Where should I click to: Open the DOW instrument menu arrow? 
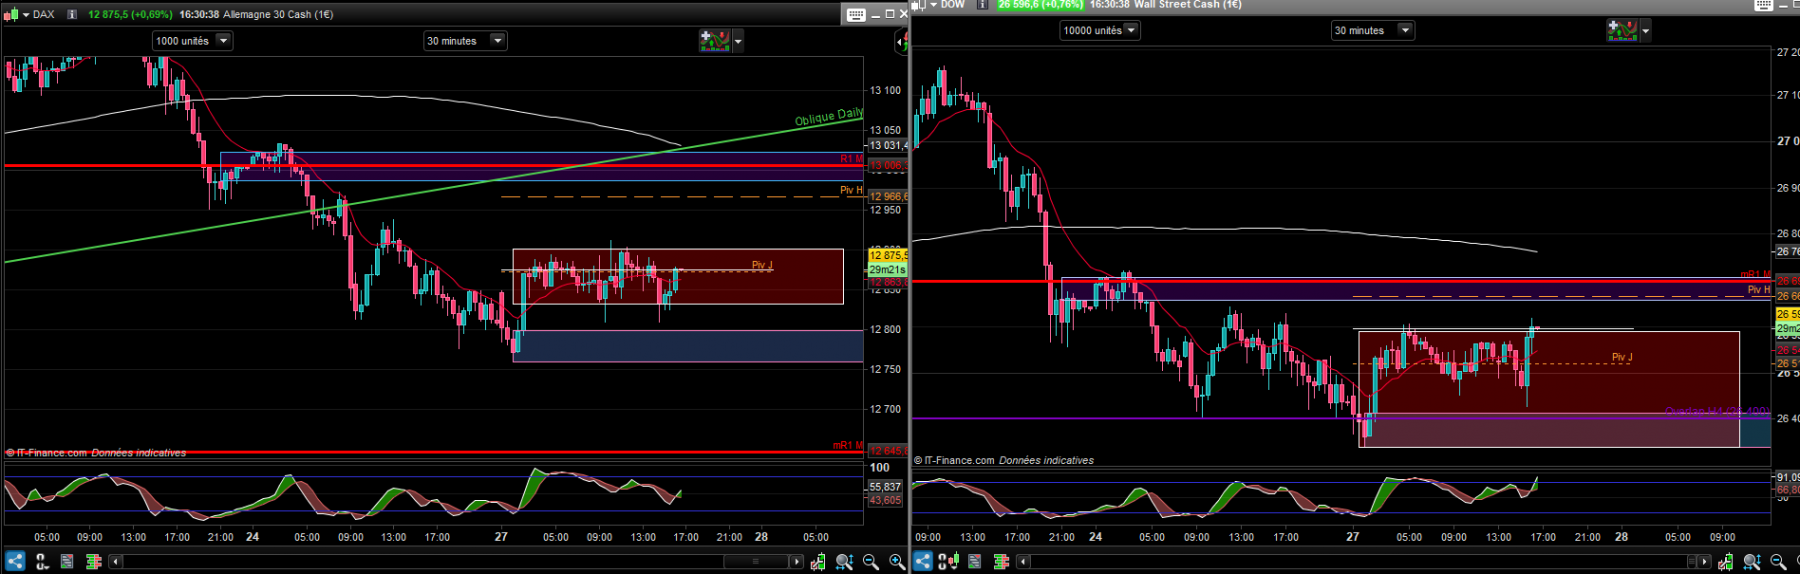(x=933, y=4)
